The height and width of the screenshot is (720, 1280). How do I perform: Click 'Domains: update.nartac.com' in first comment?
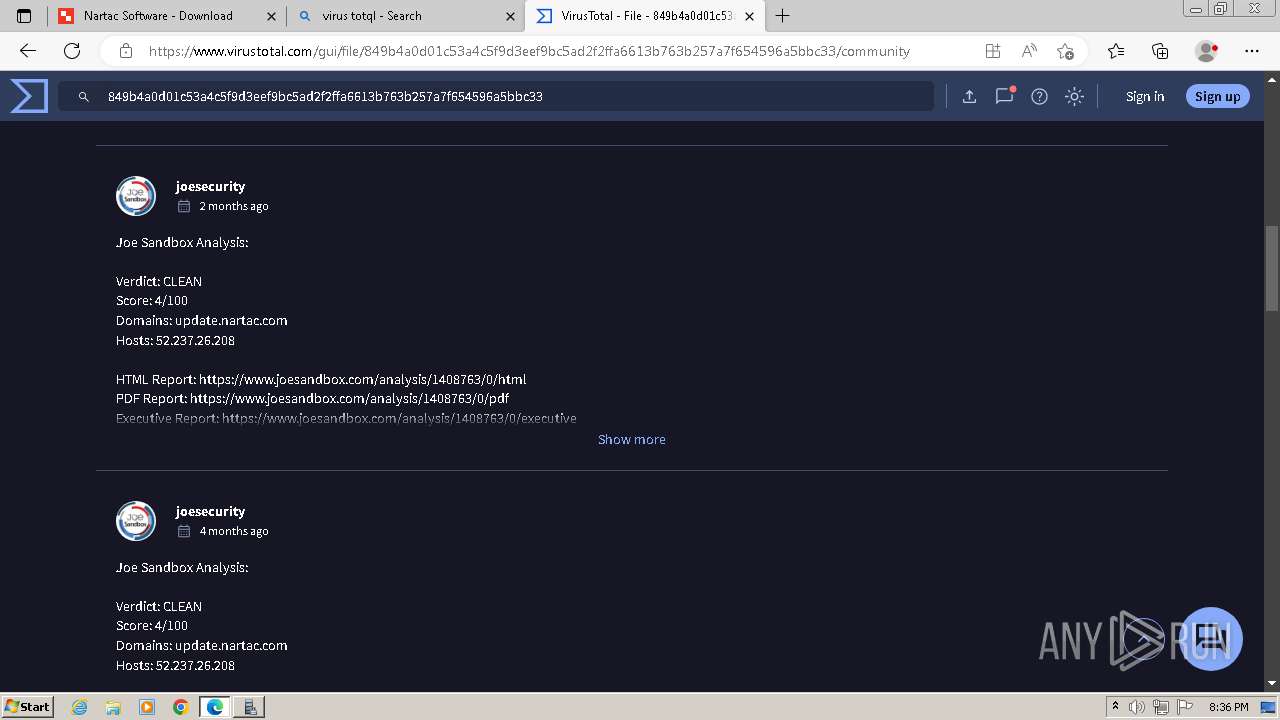pos(202,320)
